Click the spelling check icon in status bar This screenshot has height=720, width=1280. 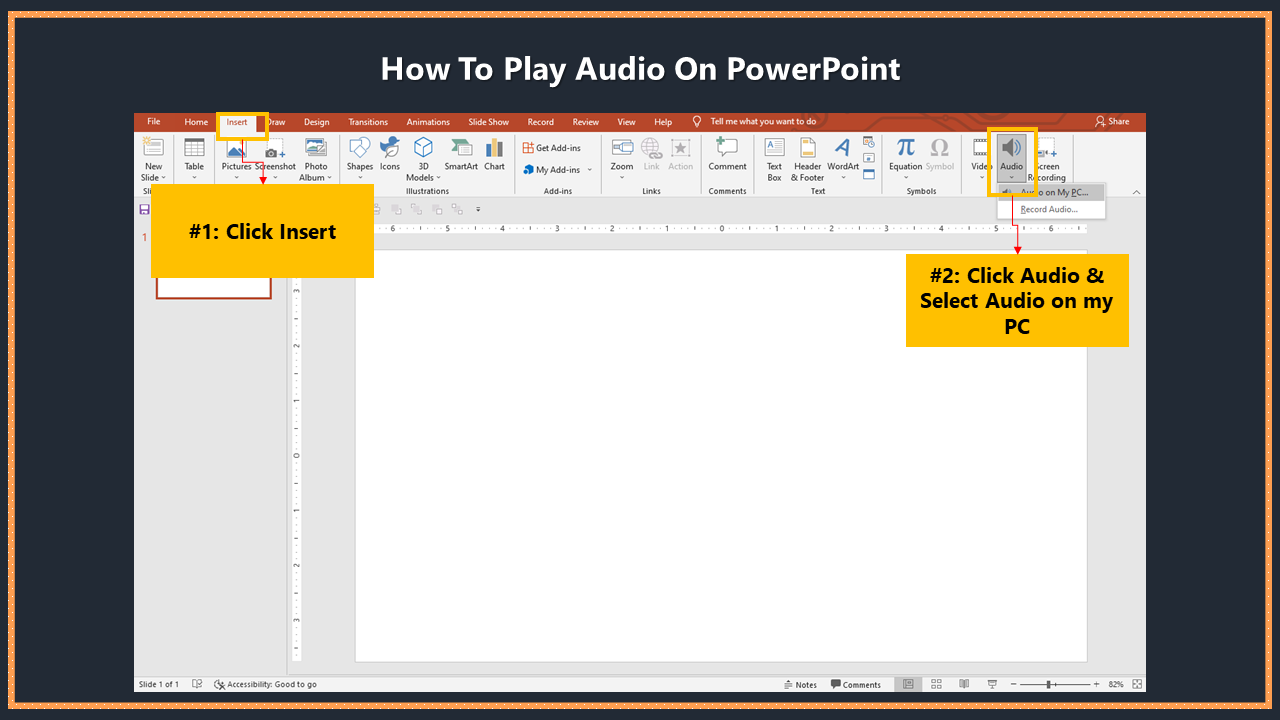point(197,684)
